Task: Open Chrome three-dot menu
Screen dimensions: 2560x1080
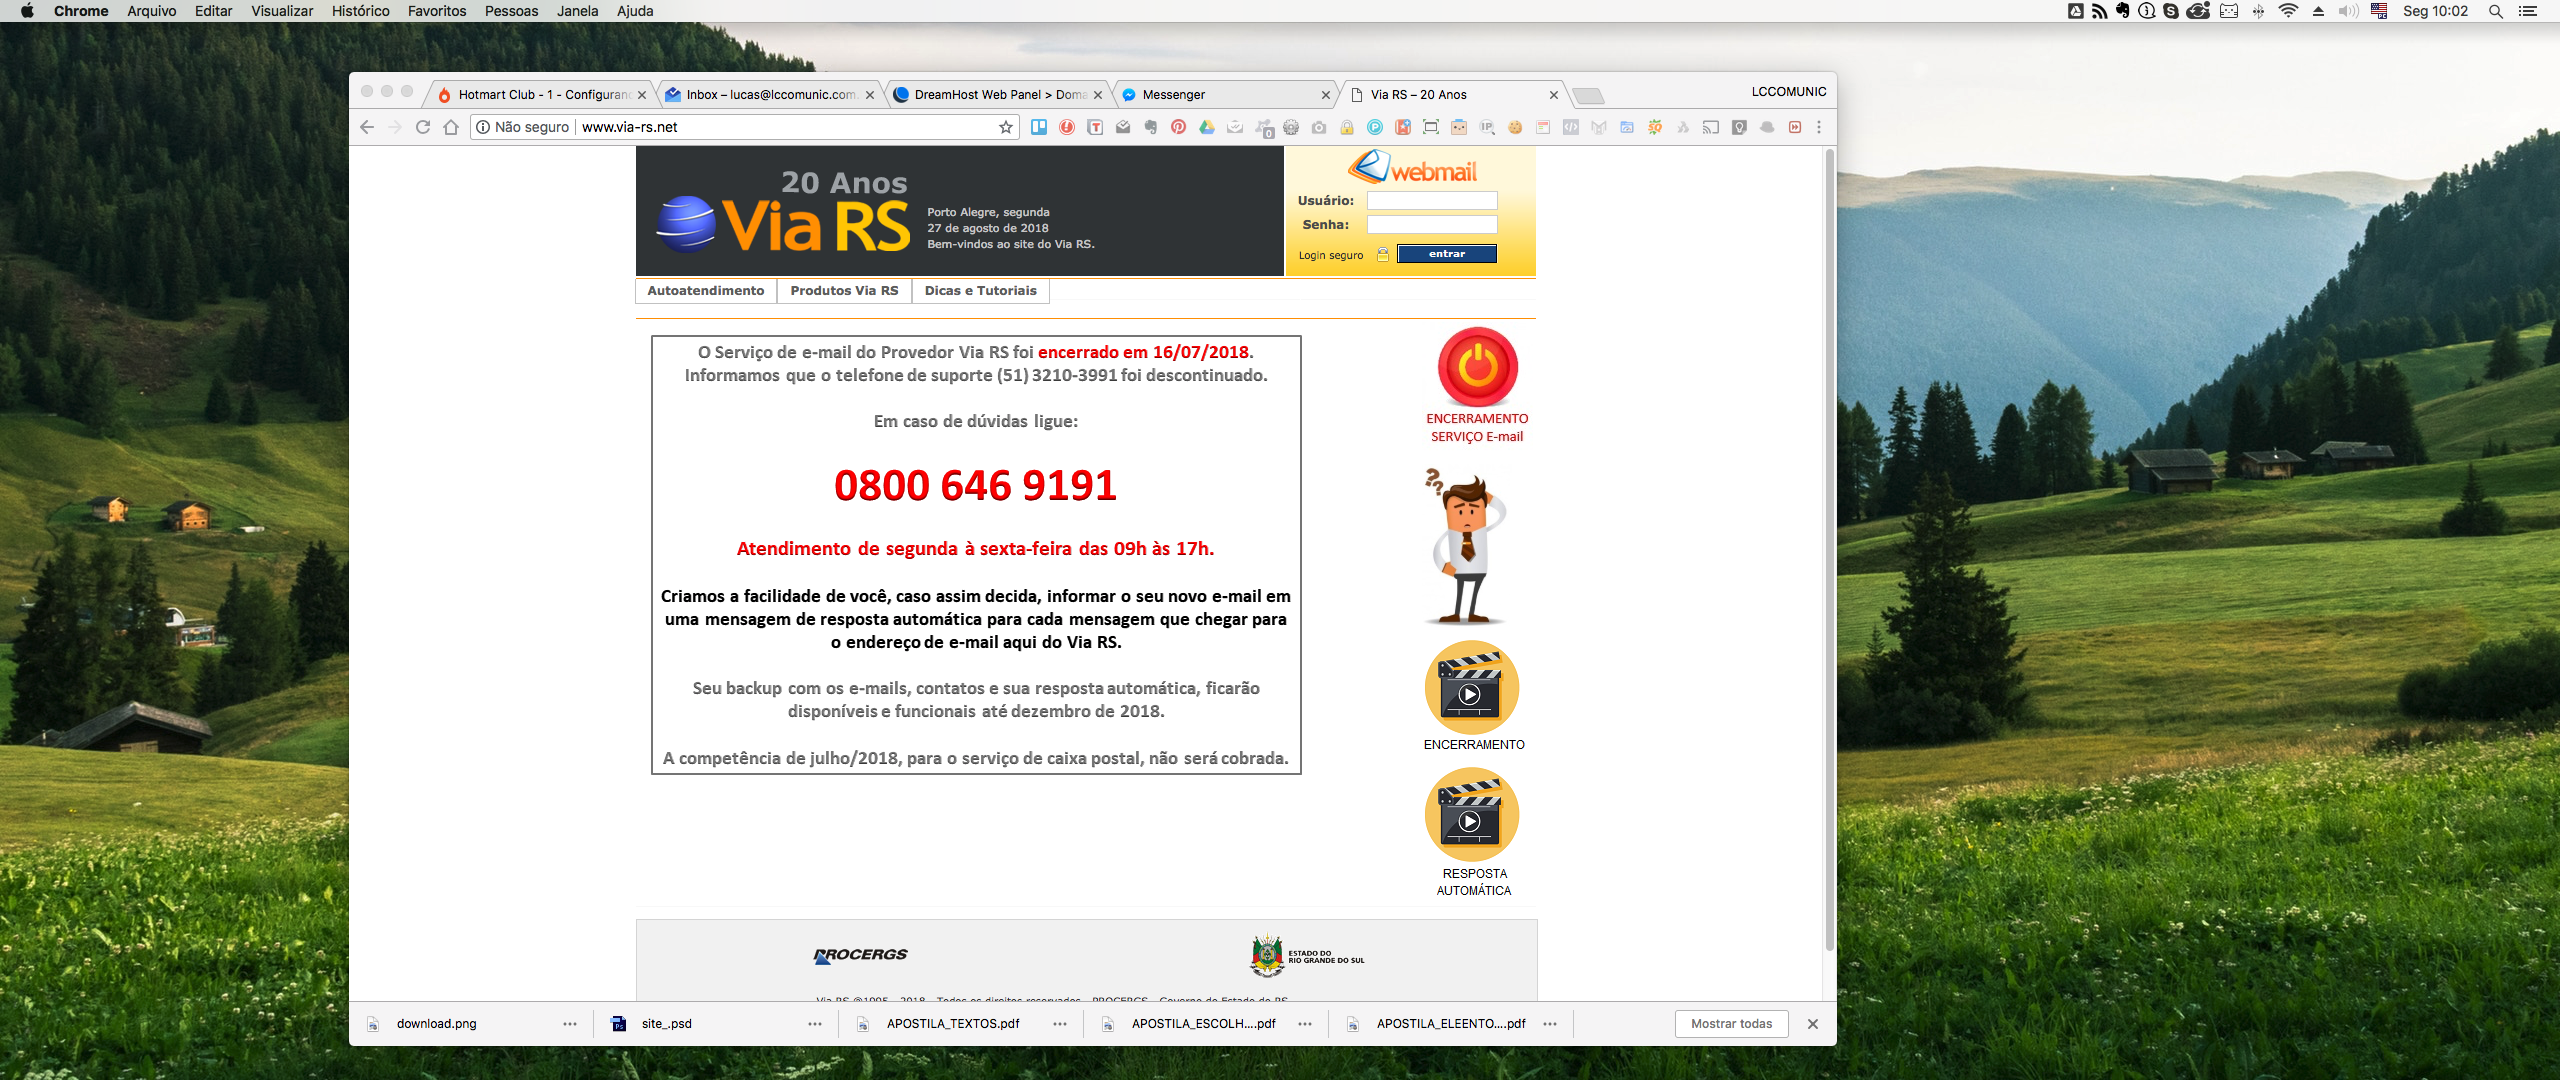Action: click(1819, 127)
